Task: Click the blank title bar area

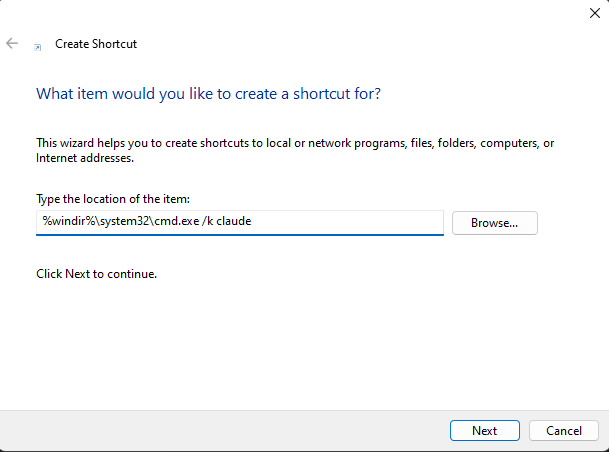Action: (x=300, y=13)
